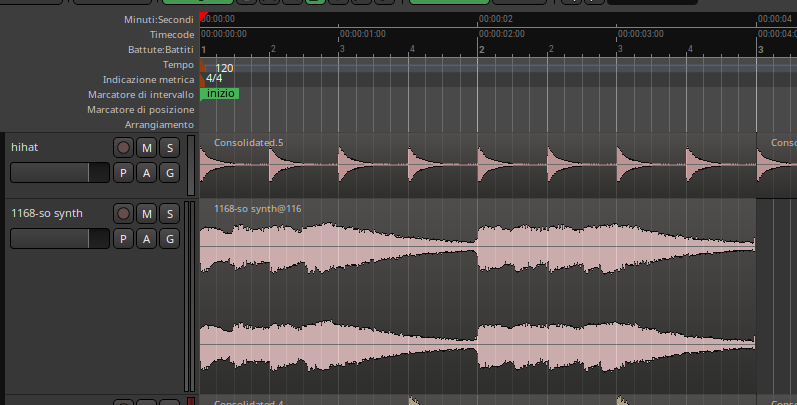The width and height of the screenshot is (797, 405).
Task: Click the 1168-so synth gain fader
Action: (60, 239)
